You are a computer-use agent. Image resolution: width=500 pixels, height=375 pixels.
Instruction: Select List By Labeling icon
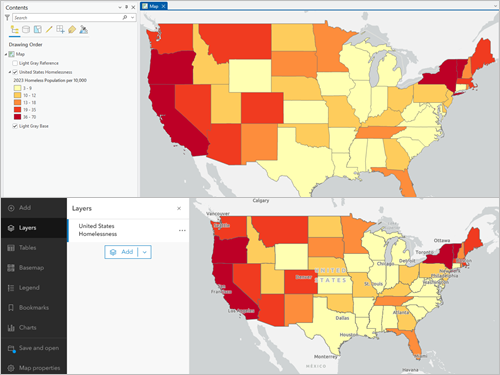tap(72, 30)
